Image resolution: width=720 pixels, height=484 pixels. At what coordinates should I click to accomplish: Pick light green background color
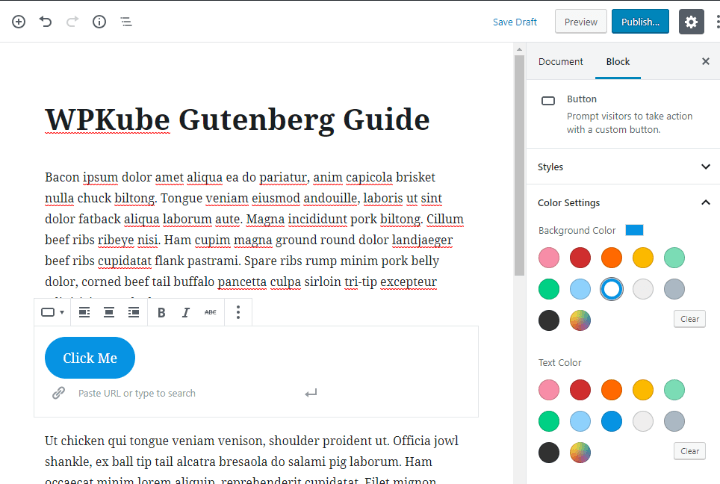point(674,258)
